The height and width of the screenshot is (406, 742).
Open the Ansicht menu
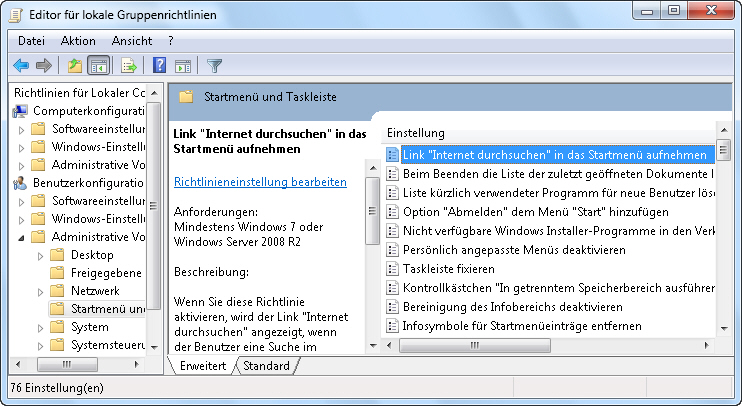point(132,41)
